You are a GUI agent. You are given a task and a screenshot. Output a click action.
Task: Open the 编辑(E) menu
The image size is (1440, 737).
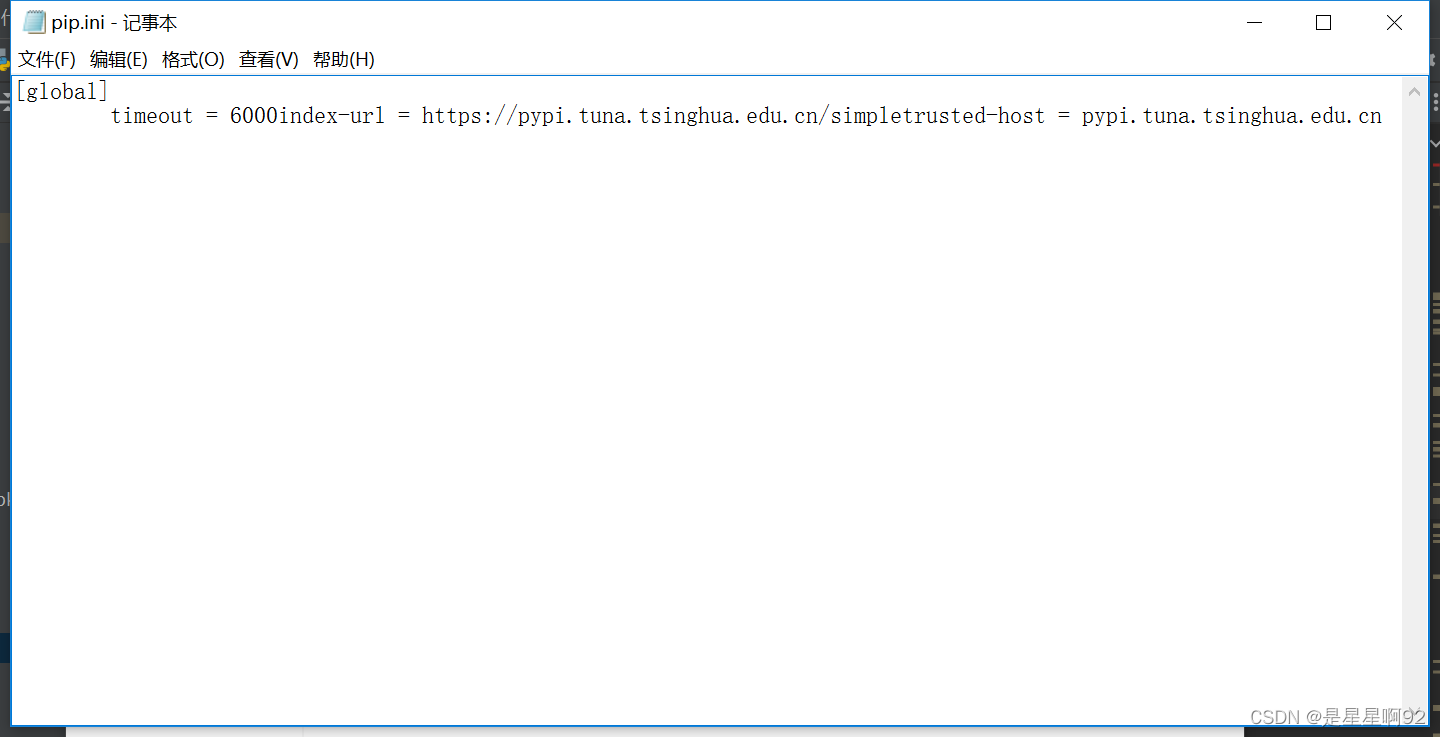click(x=119, y=60)
